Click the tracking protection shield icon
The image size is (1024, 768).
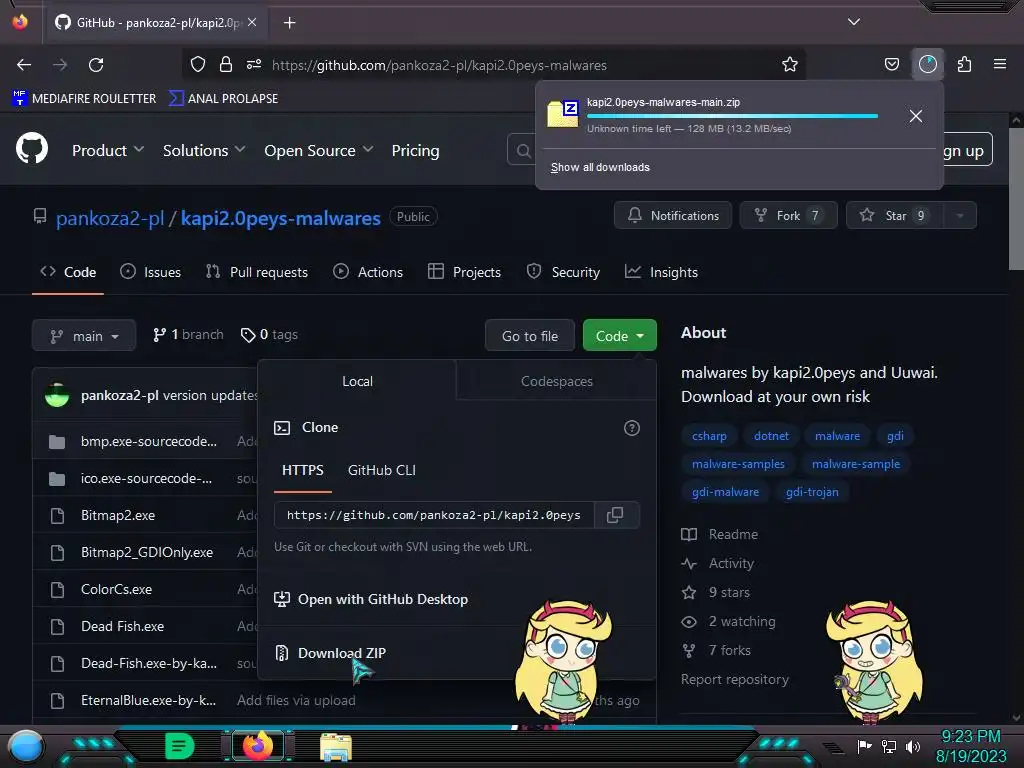[198, 64]
